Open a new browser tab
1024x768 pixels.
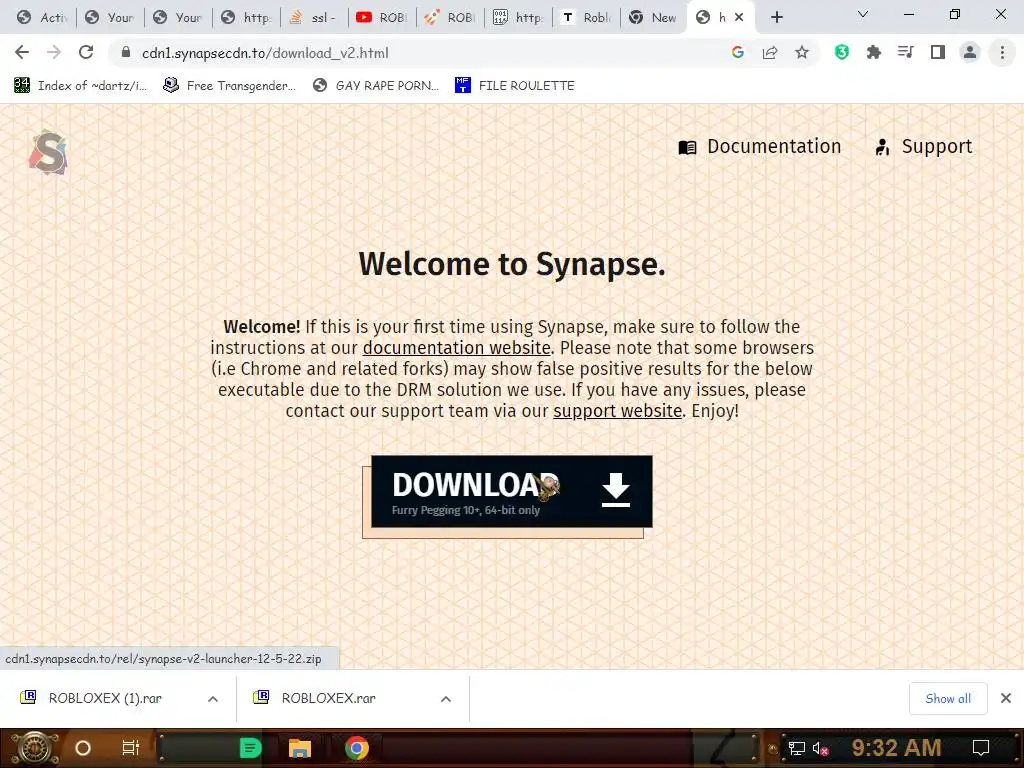point(776,17)
